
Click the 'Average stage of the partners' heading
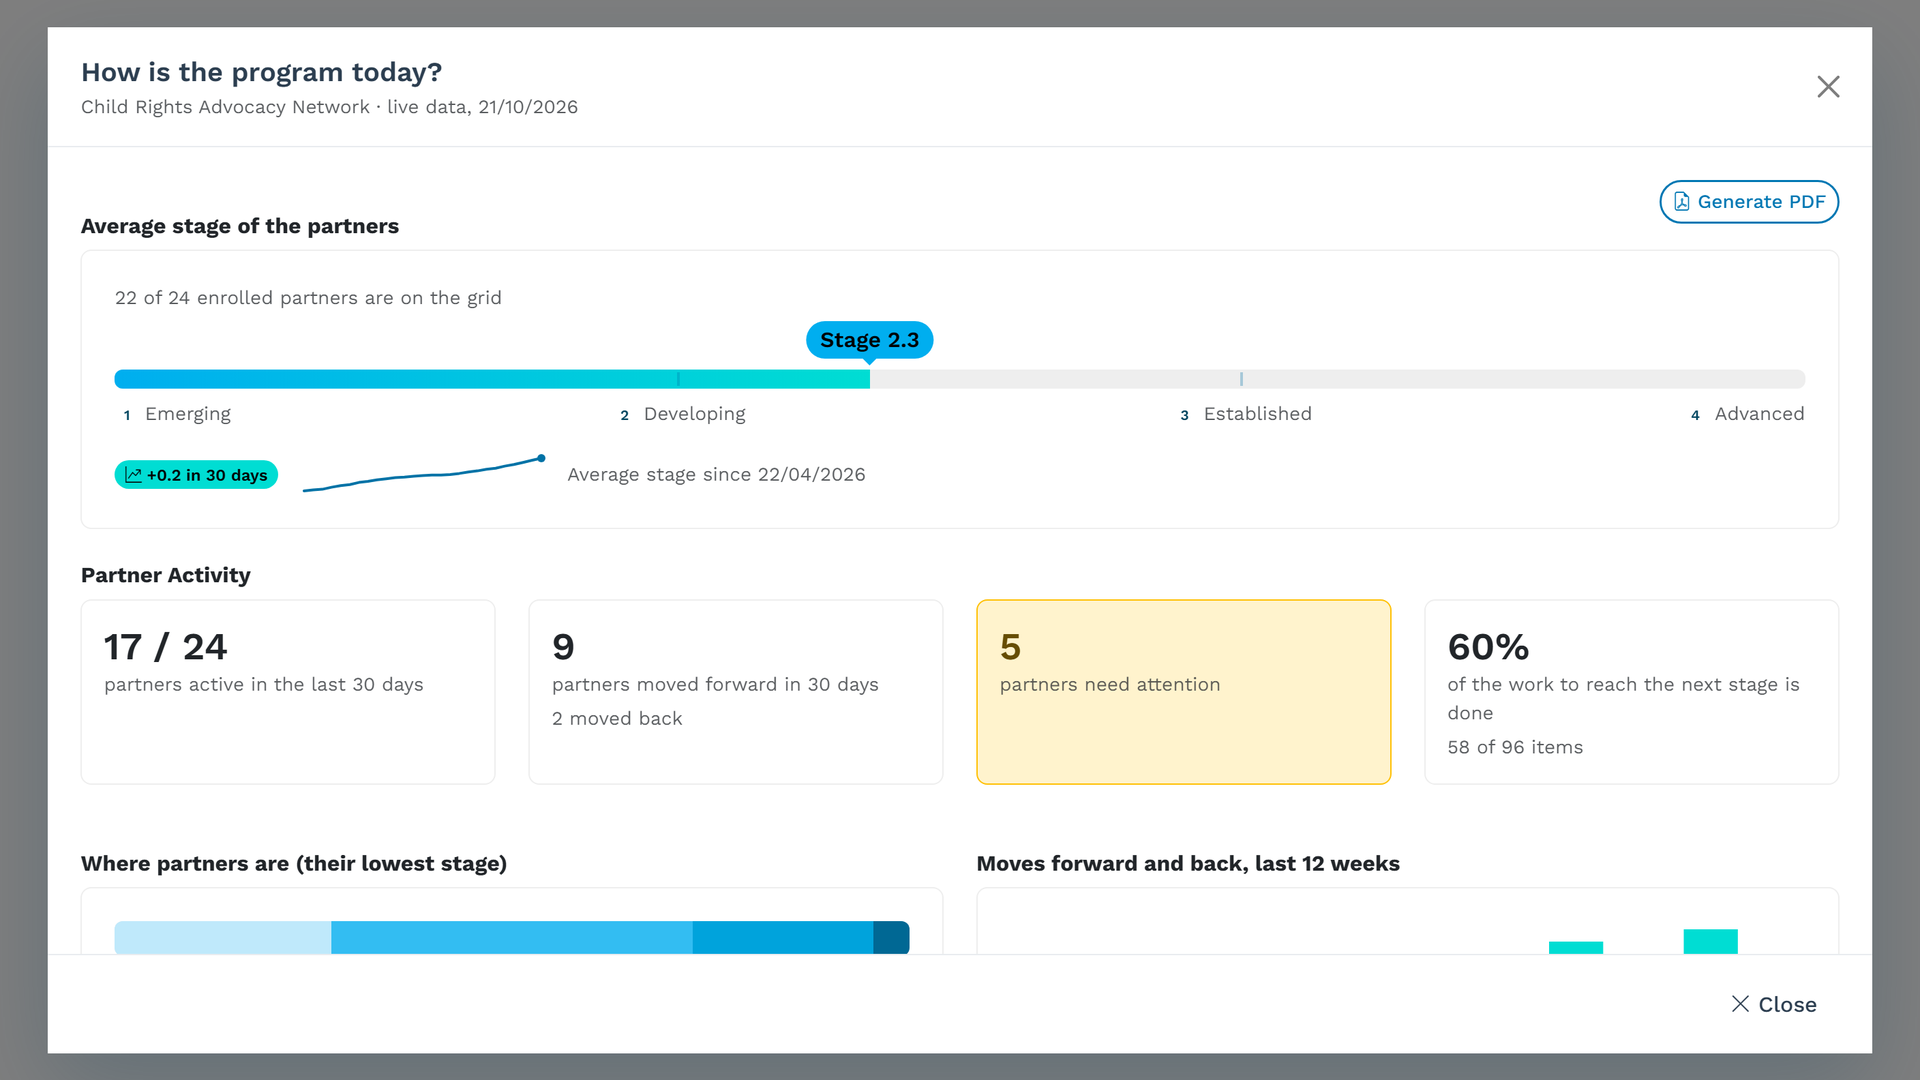tap(240, 226)
